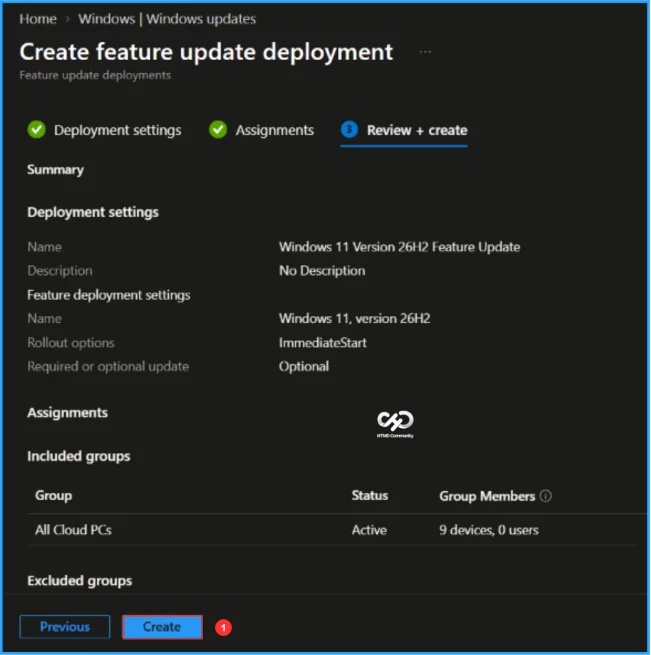This screenshot has height=655, width=651.
Task: Click the Group column header
Action: tap(53, 496)
